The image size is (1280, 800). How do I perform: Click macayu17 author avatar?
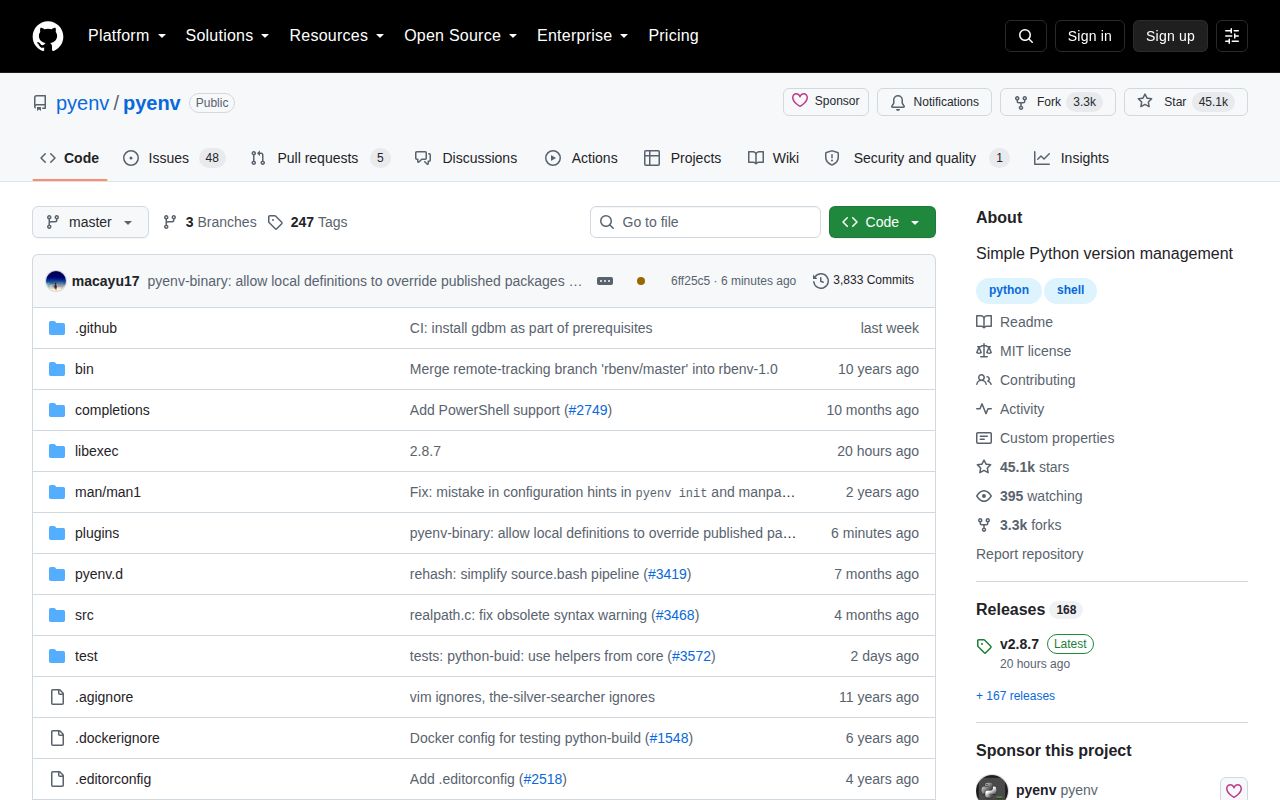click(56, 281)
